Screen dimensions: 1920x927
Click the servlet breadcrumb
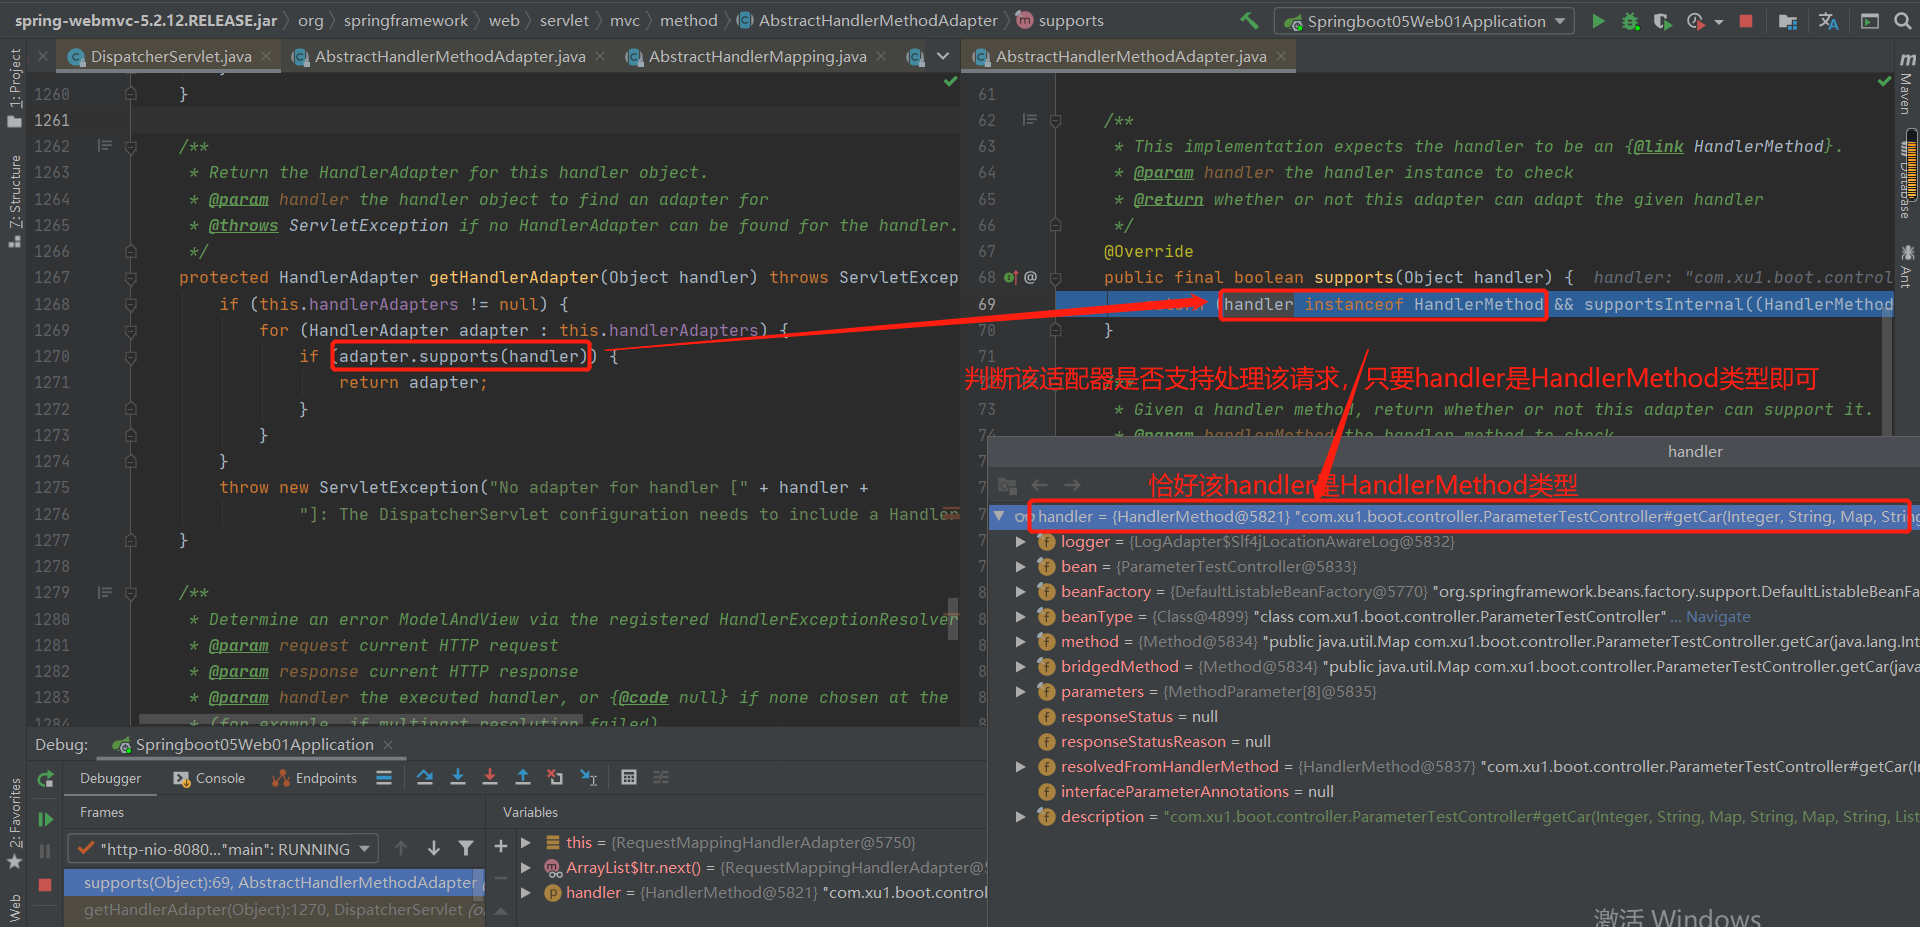pyautogui.click(x=564, y=20)
